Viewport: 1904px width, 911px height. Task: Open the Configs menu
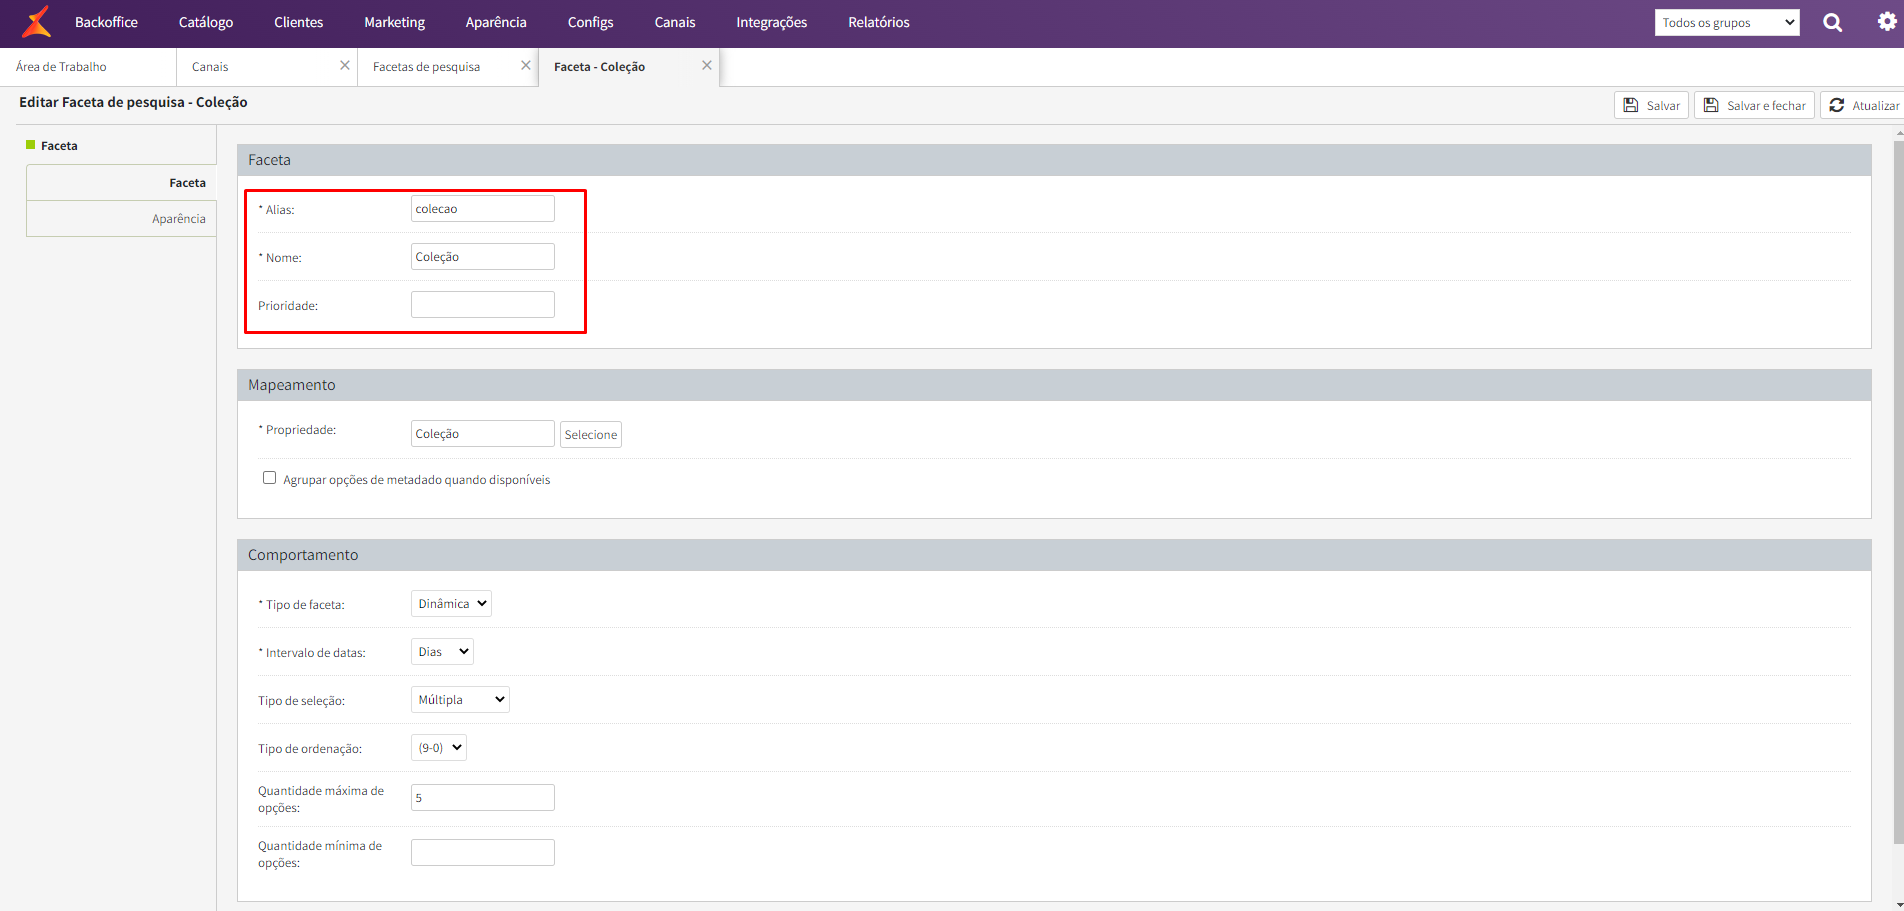[x=591, y=22]
